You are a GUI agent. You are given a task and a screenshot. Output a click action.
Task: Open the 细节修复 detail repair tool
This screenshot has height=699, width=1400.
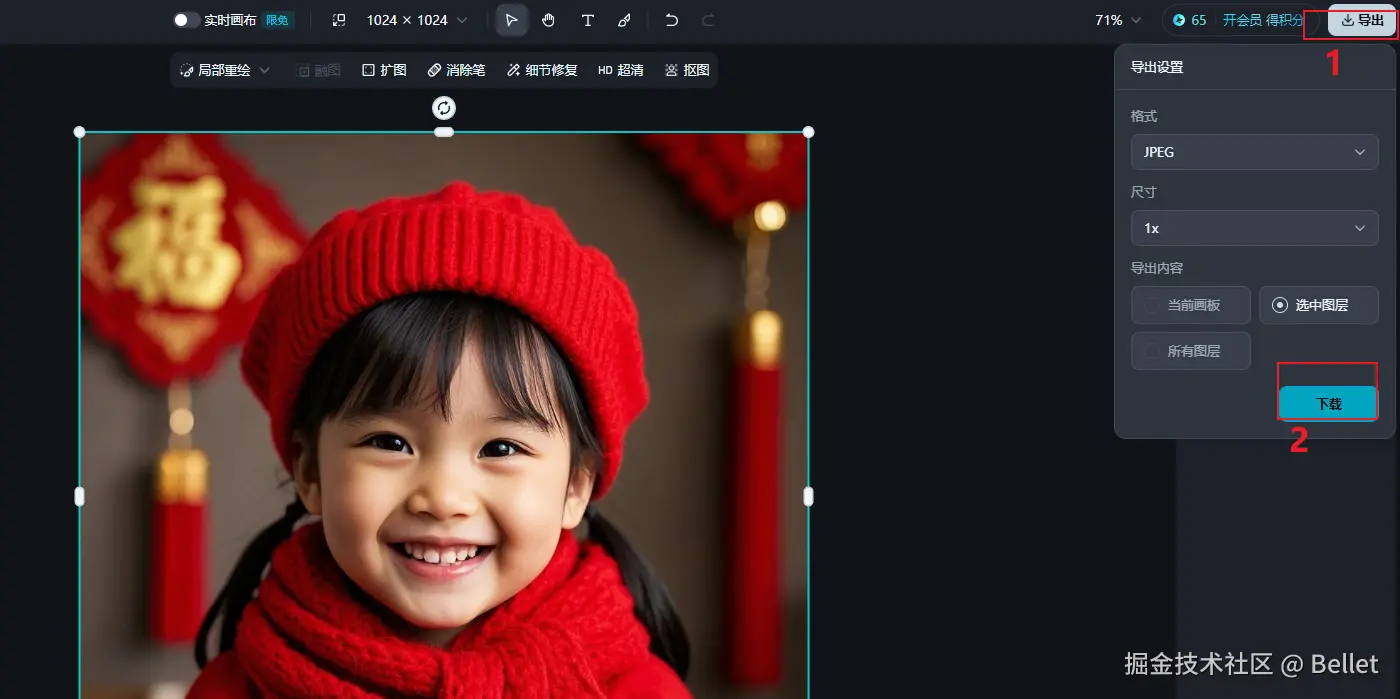point(542,70)
